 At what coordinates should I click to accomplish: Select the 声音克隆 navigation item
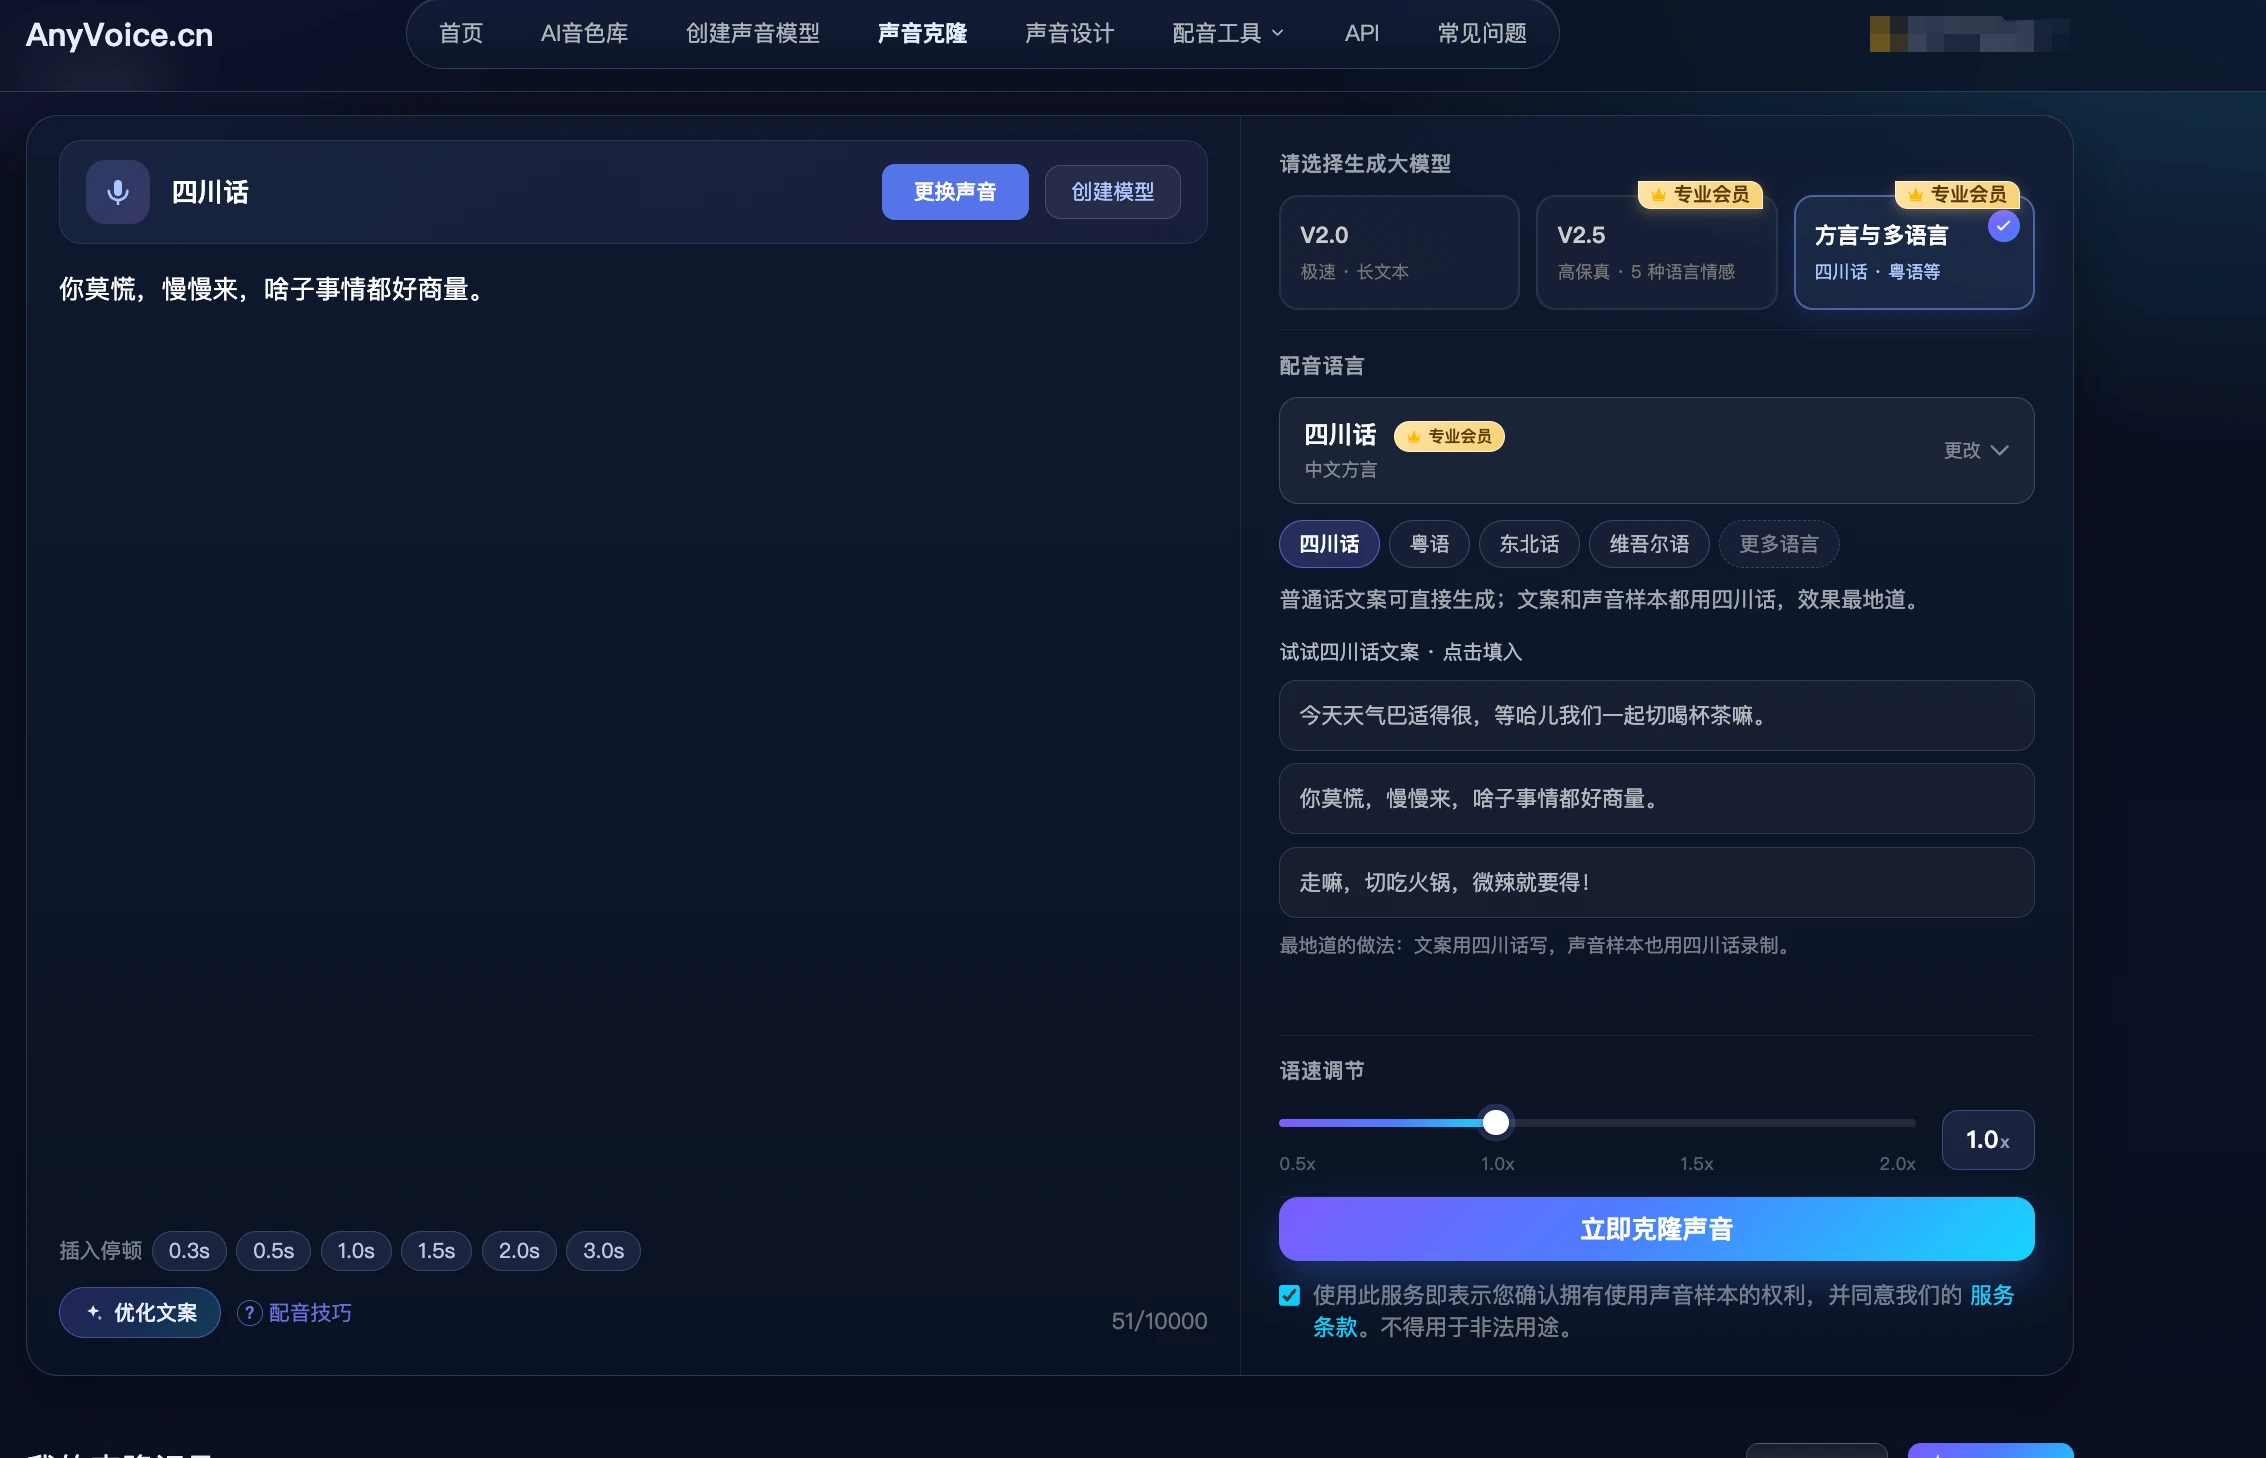pos(922,34)
